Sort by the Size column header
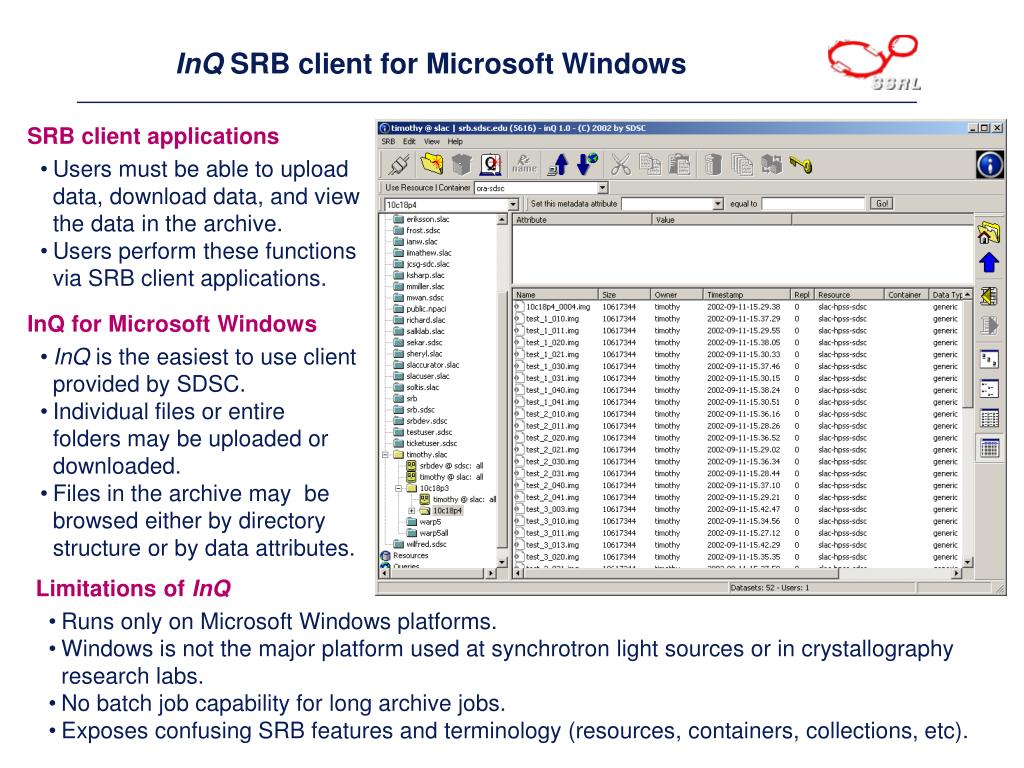 624,295
